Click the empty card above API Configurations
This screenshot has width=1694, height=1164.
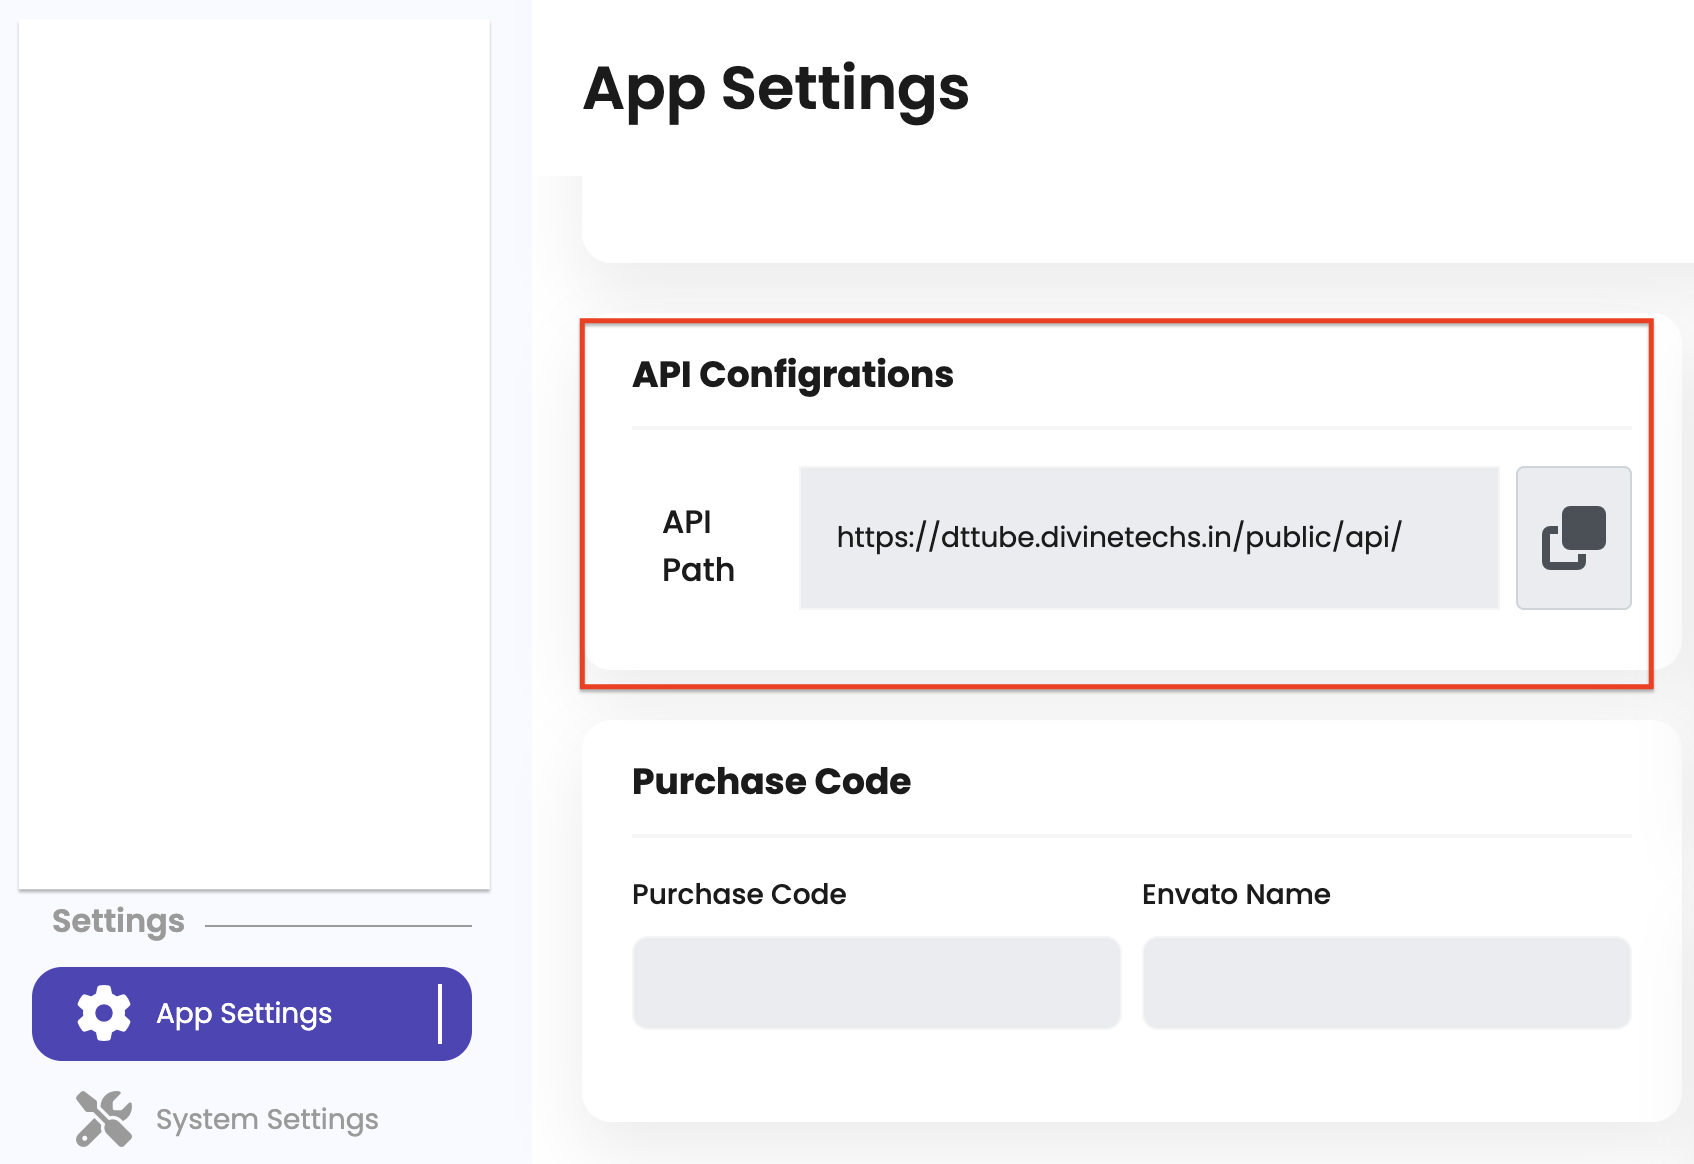(x=1136, y=218)
